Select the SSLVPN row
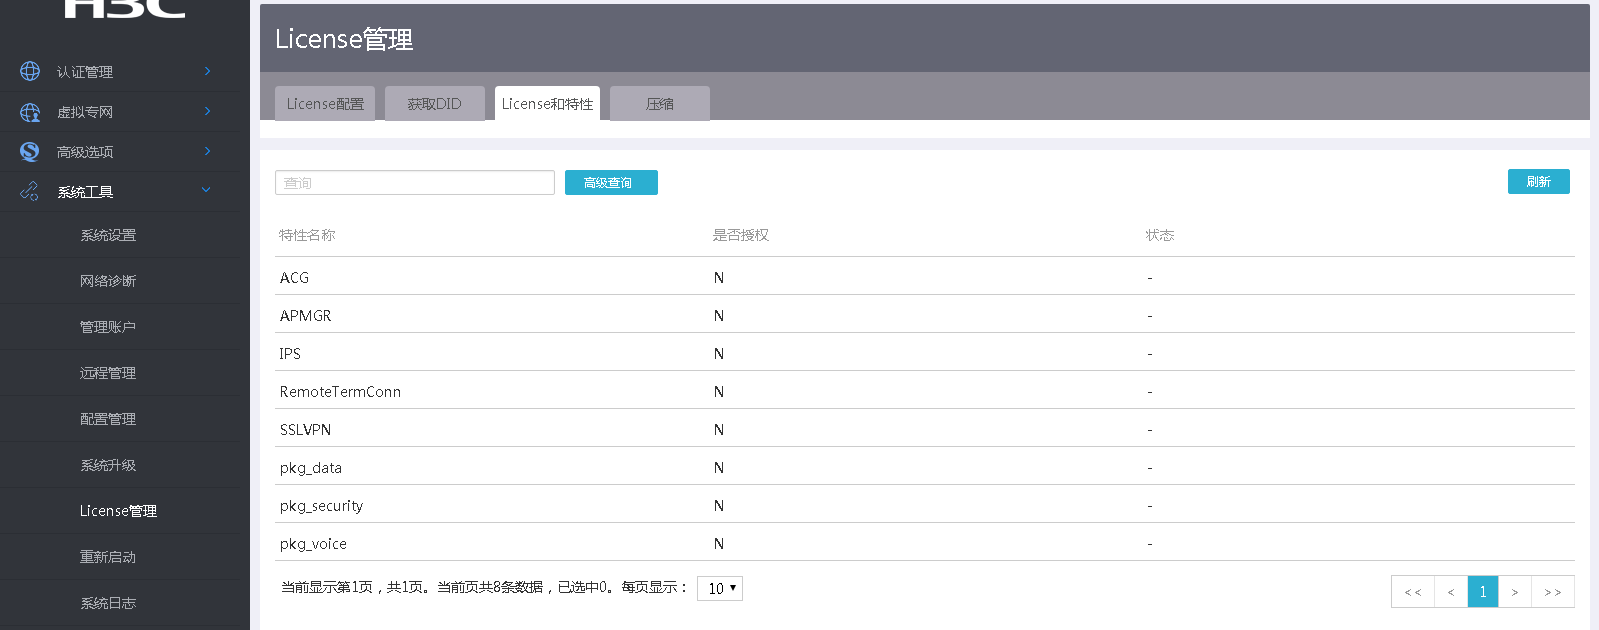The image size is (1599, 630). point(925,429)
